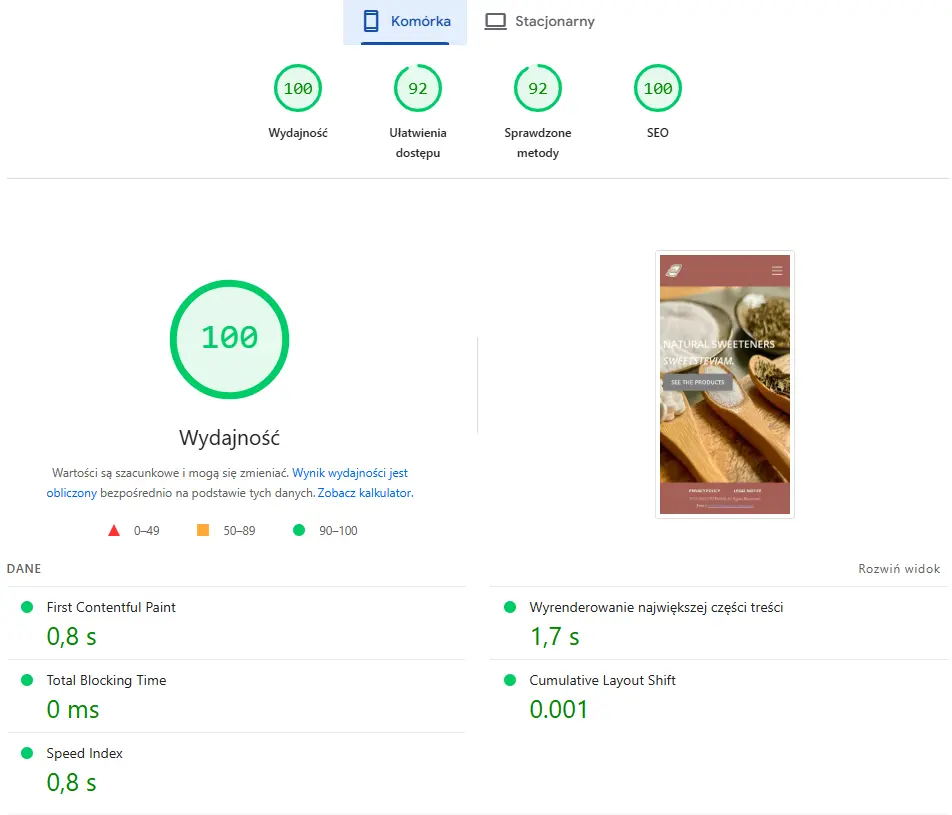This screenshot has height=815, width=952.
Task: Open the Stacjonarny tab
Action: 540,21
